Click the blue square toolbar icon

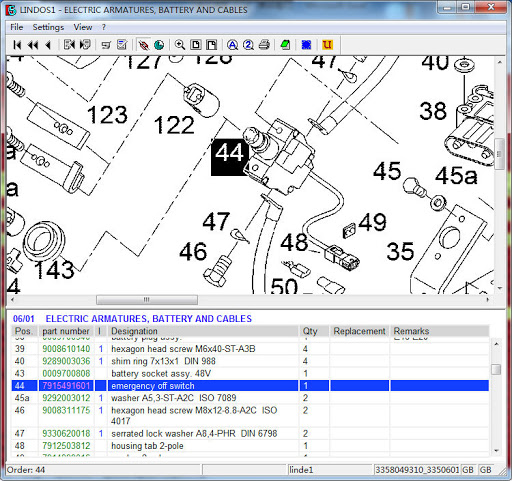306,45
